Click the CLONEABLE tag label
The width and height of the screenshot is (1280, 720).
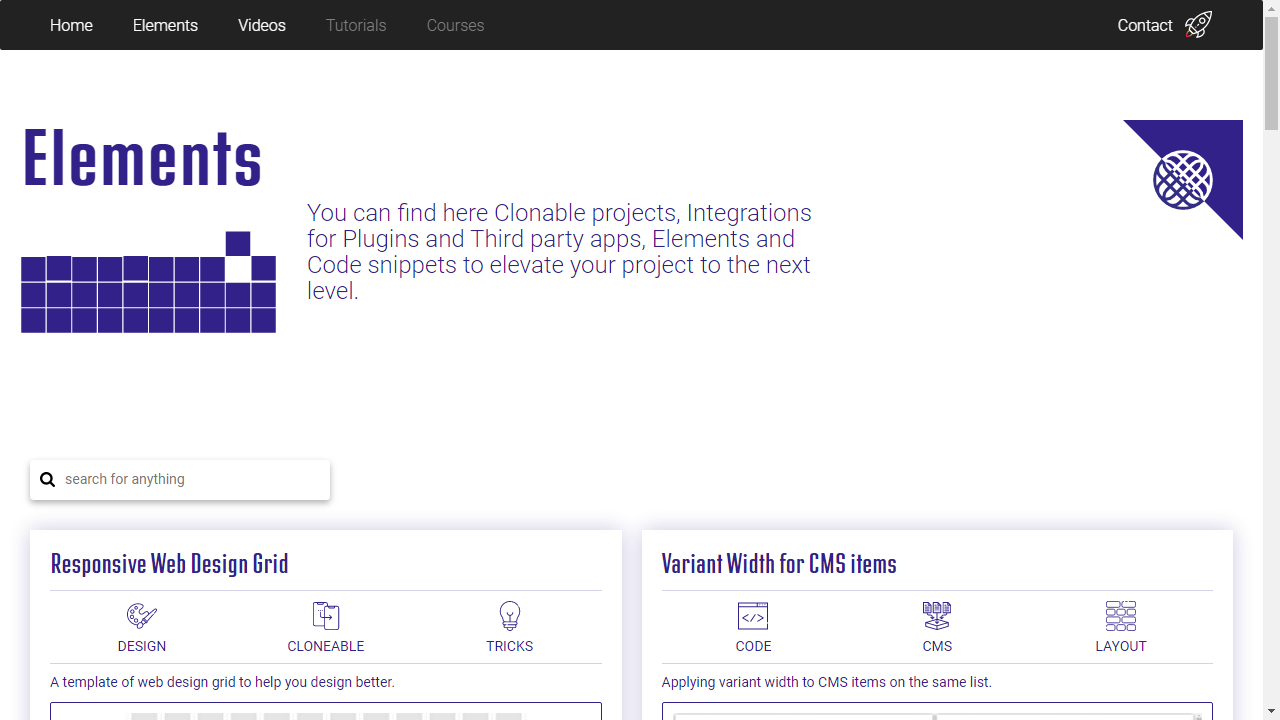(326, 646)
